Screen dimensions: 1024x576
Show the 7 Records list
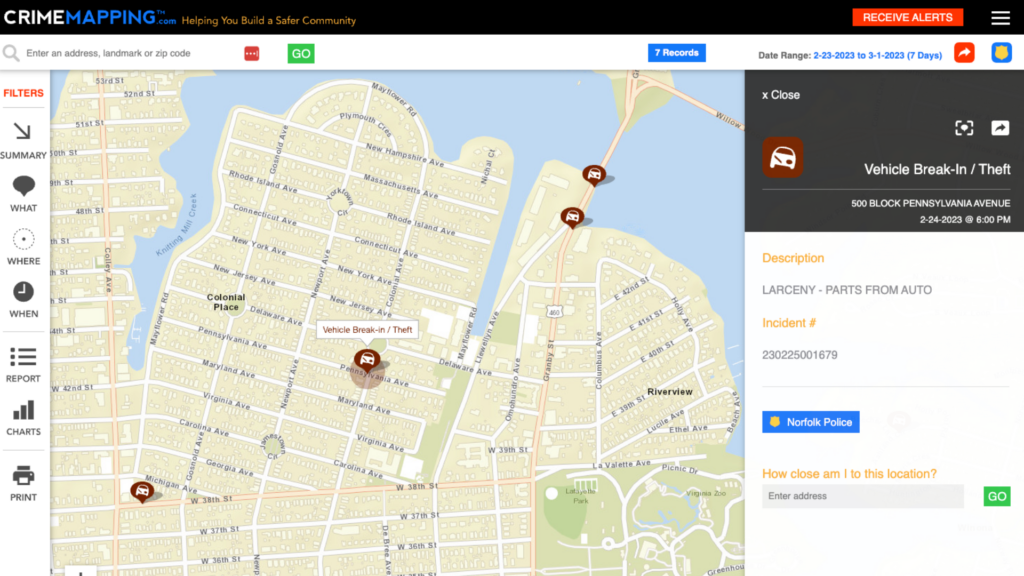tap(677, 52)
